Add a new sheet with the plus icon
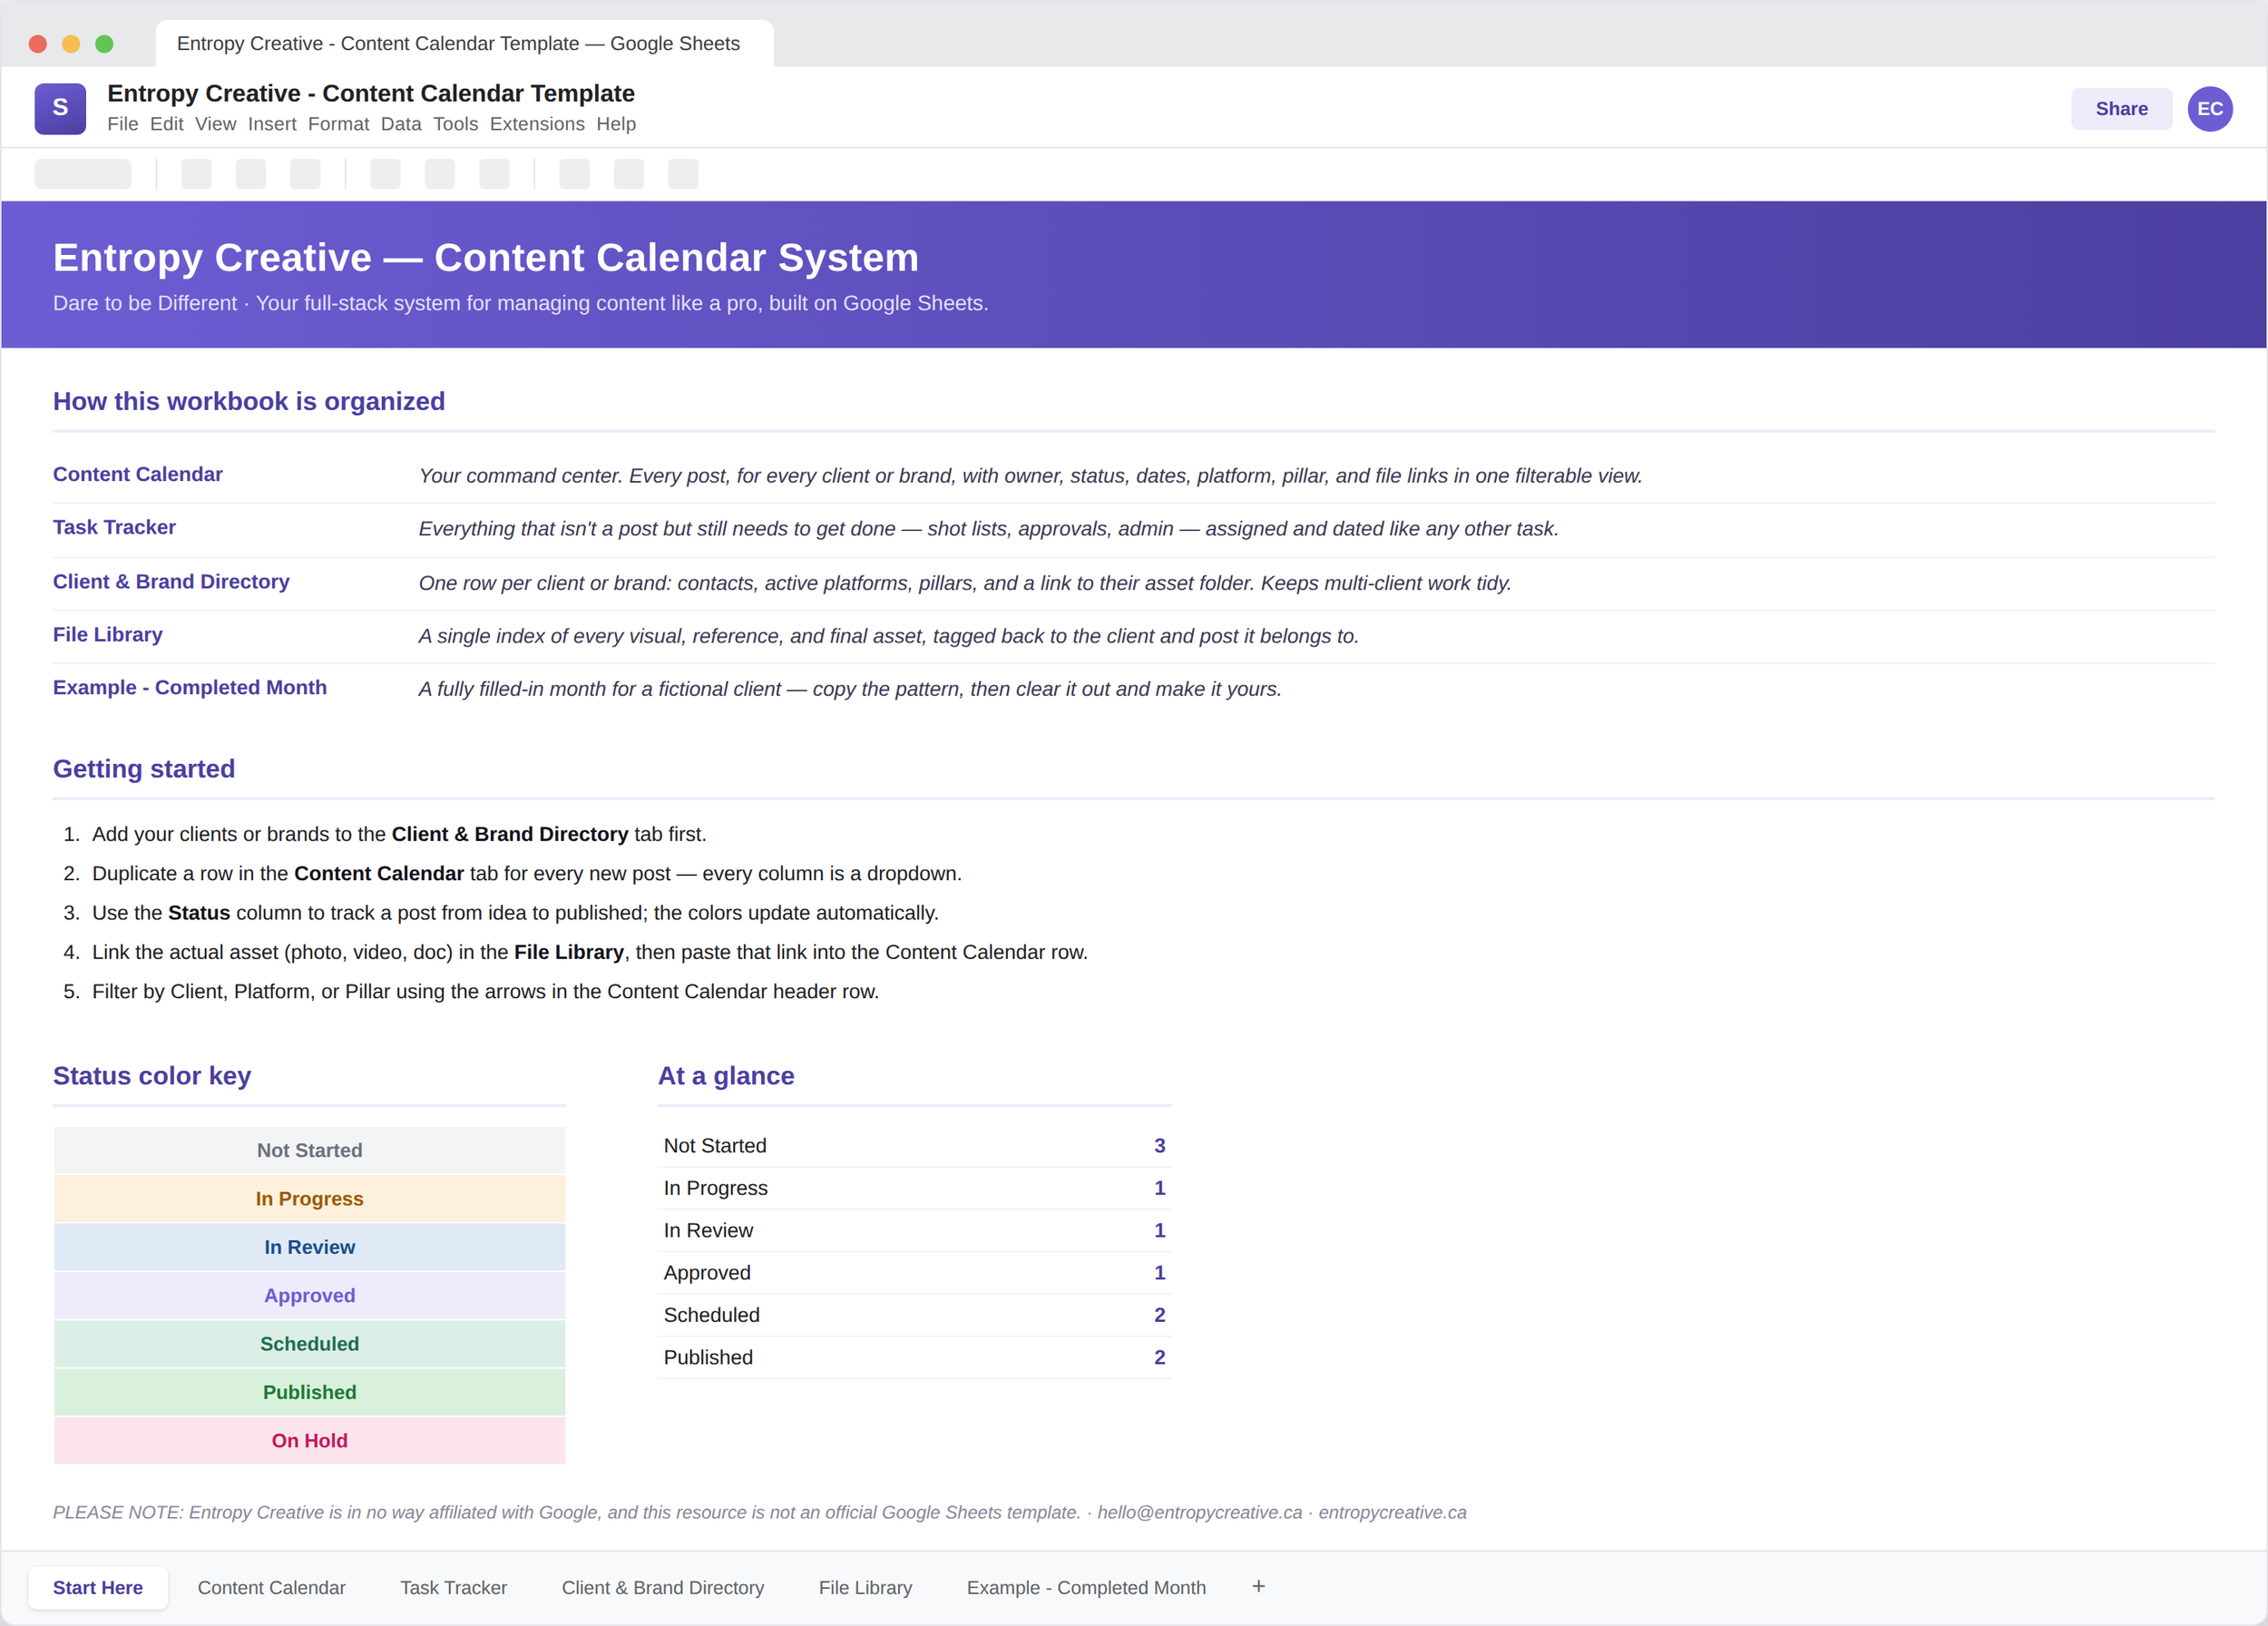Screen dimensions: 2268x1626 click(x=1258, y=1587)
